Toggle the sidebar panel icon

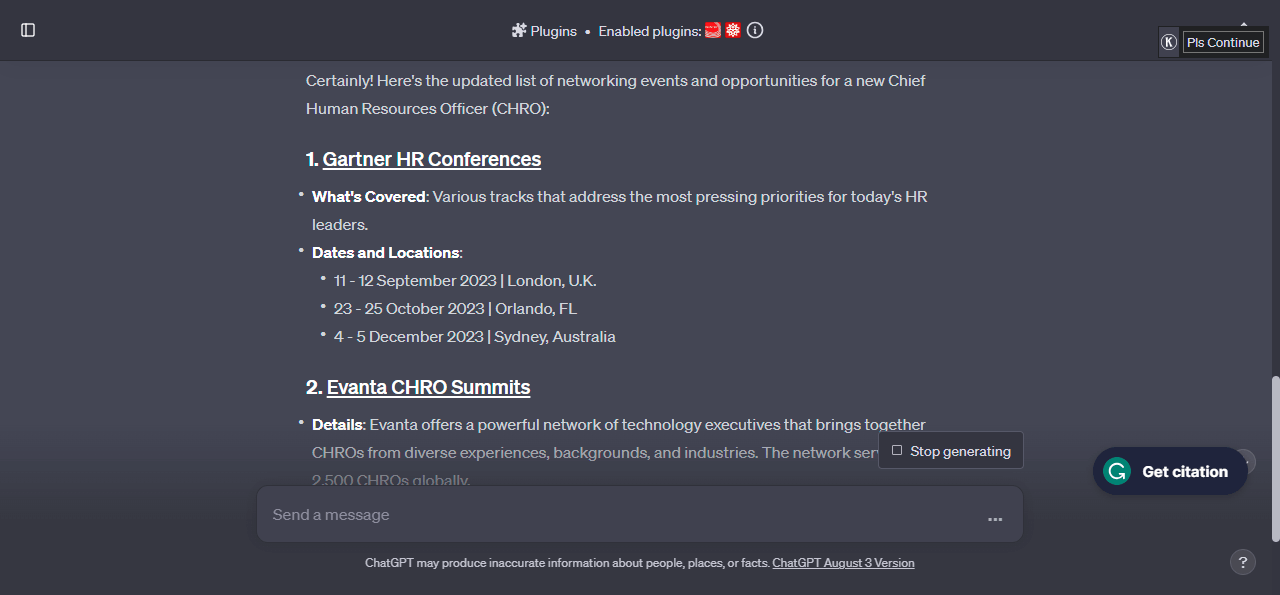28,30
